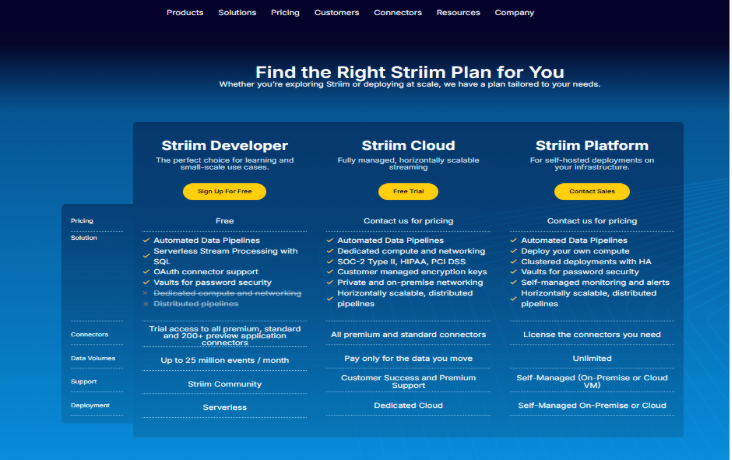The height and width of the screenshot is (460, 732).
Task: Click 'For self-hosted deployments' subtitle
Action: click(592, 163)
